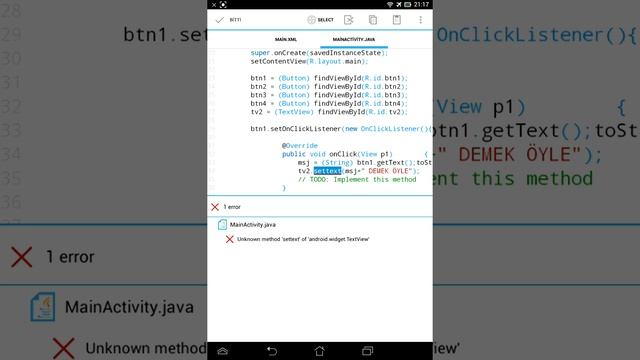This screenshot has height=360, width=640.
Task: Tap the screenshot notification icon in status bar
Action: click(x=223, y=4)
